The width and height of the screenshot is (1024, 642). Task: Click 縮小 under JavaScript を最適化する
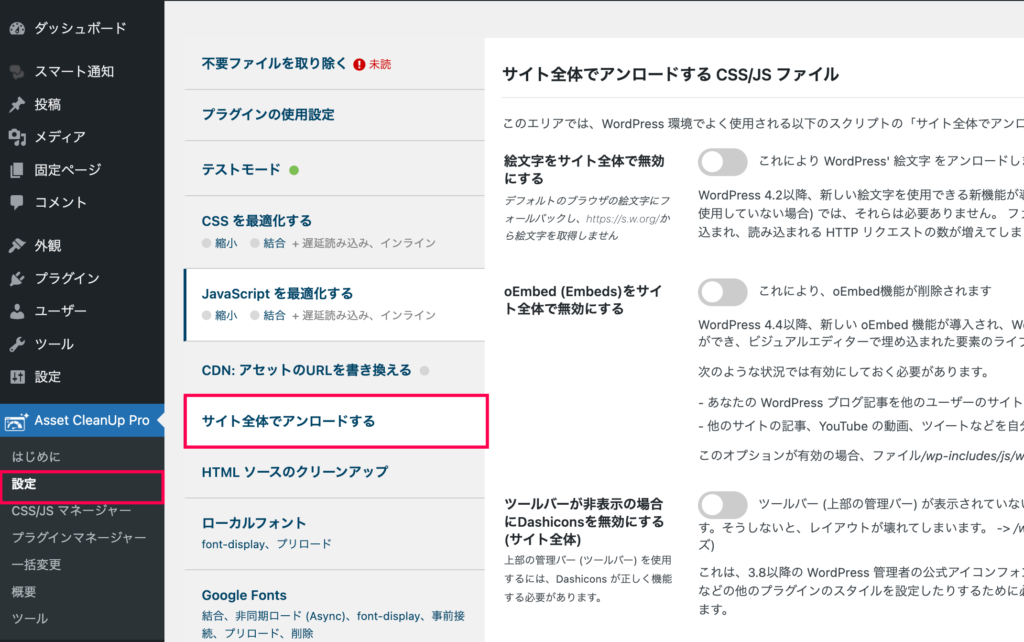(x=226, y=315)
